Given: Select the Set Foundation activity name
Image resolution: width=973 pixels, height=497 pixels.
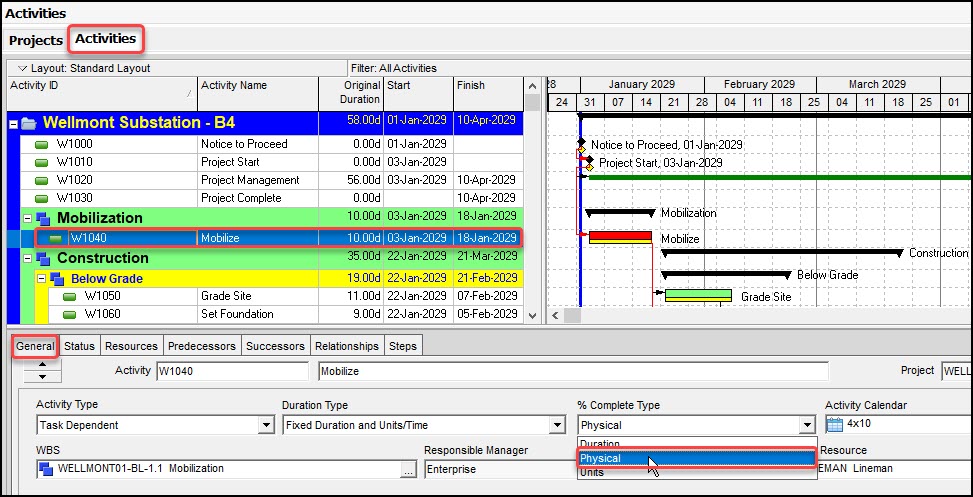Looking at the screenshot, I should pos(237,314).
